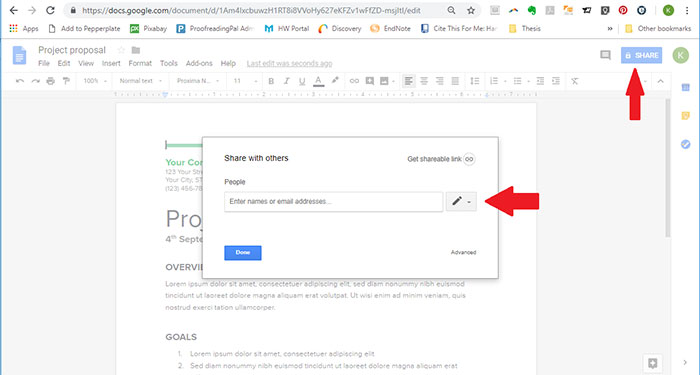Open the numbered list dropdown

[x=505, y=81]
